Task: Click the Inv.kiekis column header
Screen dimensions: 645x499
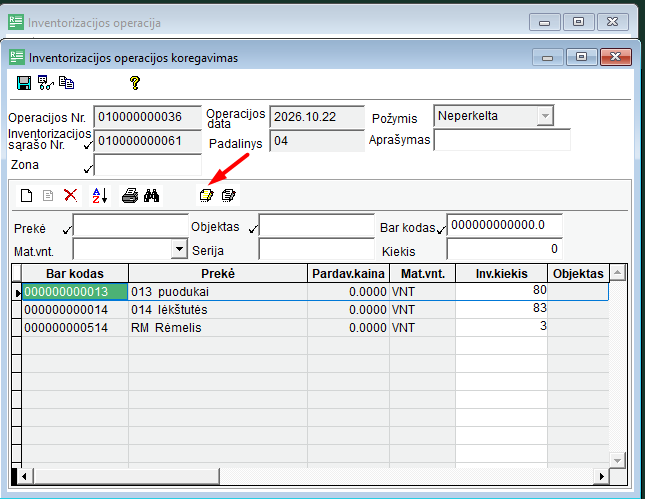Action: [501, 274]
